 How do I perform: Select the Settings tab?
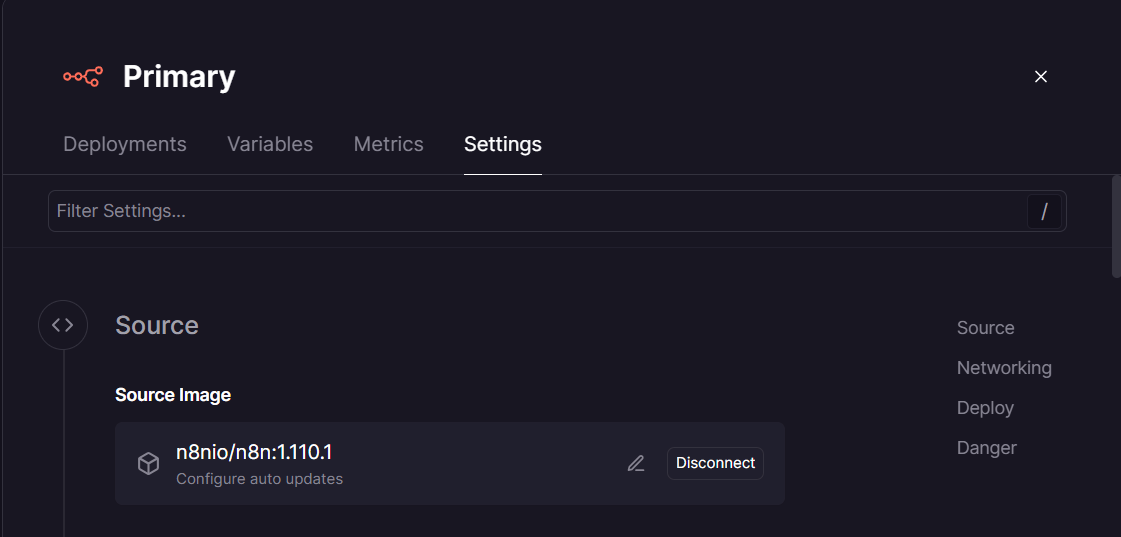point(503,144)
